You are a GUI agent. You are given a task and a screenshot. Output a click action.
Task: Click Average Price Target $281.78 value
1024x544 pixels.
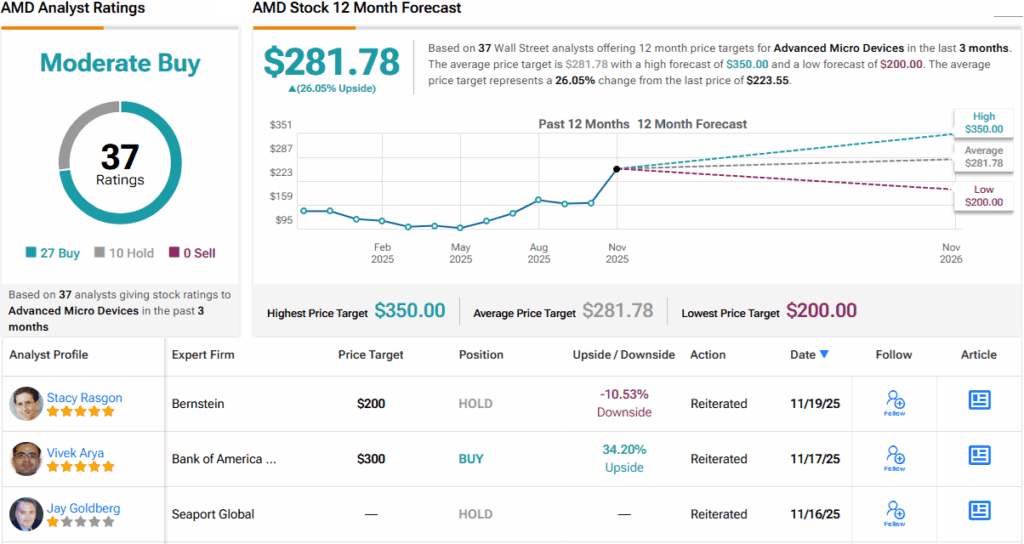(618, 310)
